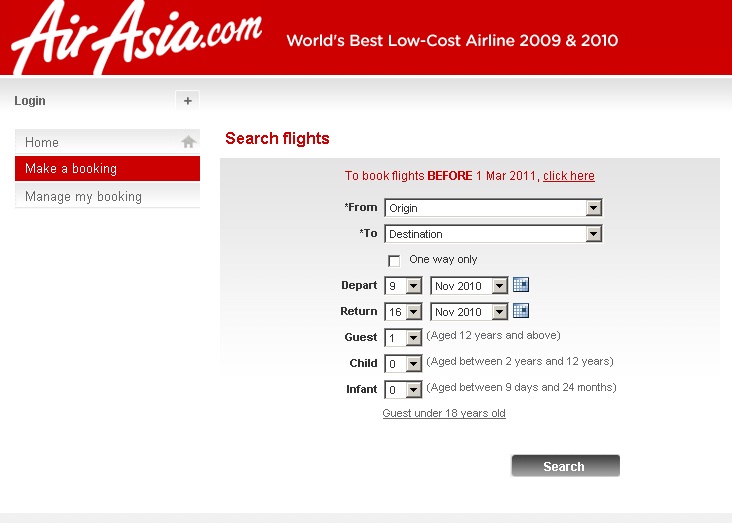
Task: Click the Search button
Action: pos(566,466)
